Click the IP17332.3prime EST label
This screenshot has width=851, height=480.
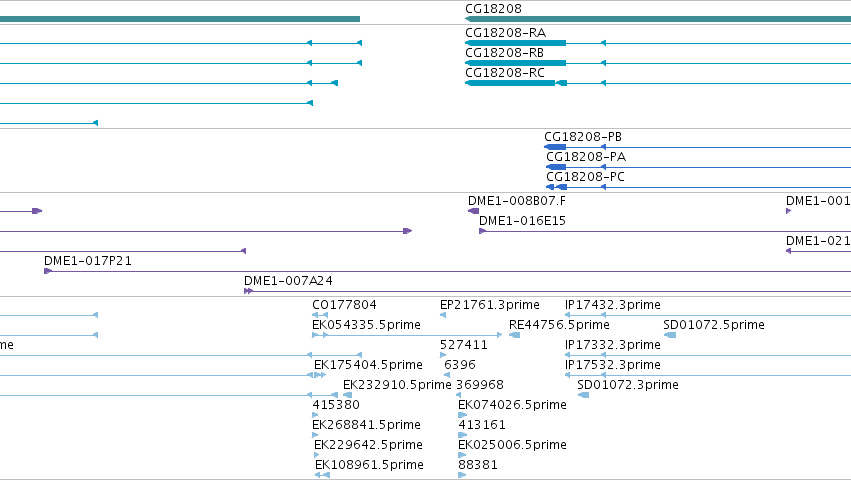tap(613, 345)
